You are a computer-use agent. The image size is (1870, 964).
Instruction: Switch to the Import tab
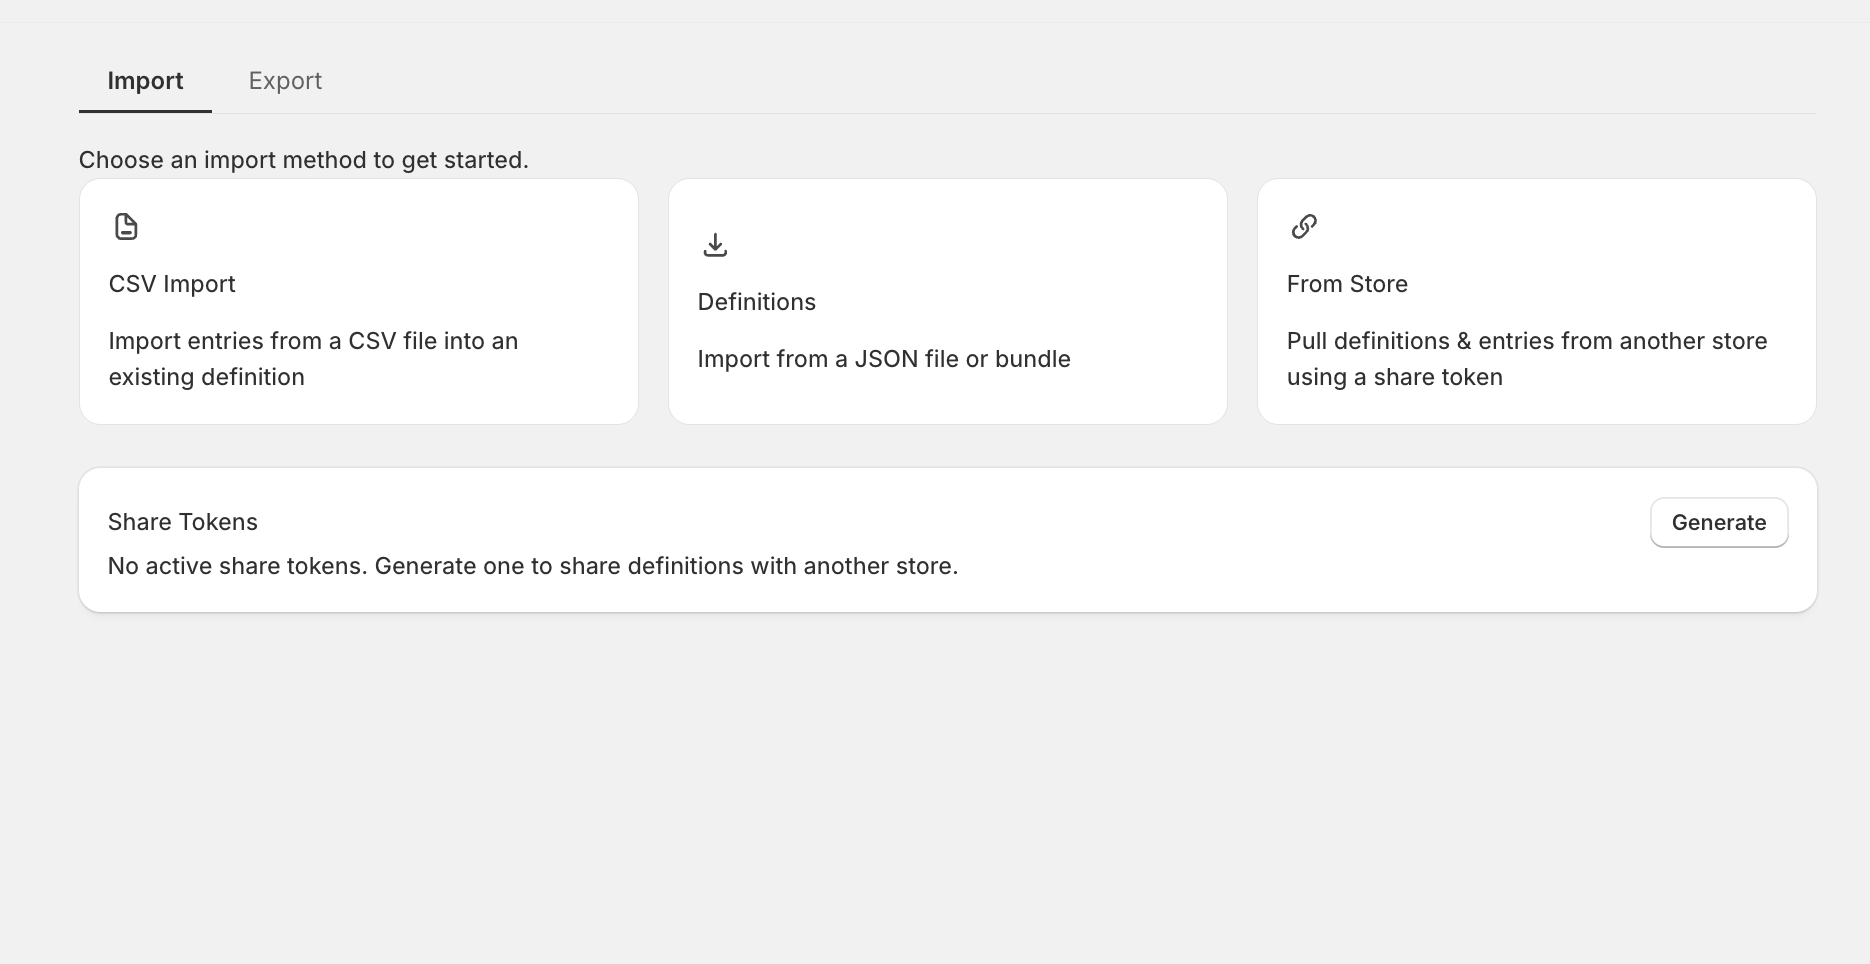coord(145,81)
